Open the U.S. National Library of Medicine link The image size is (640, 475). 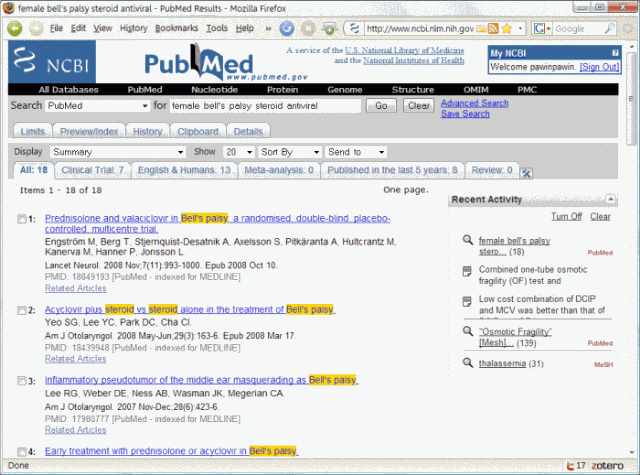(x=404, y=50)
